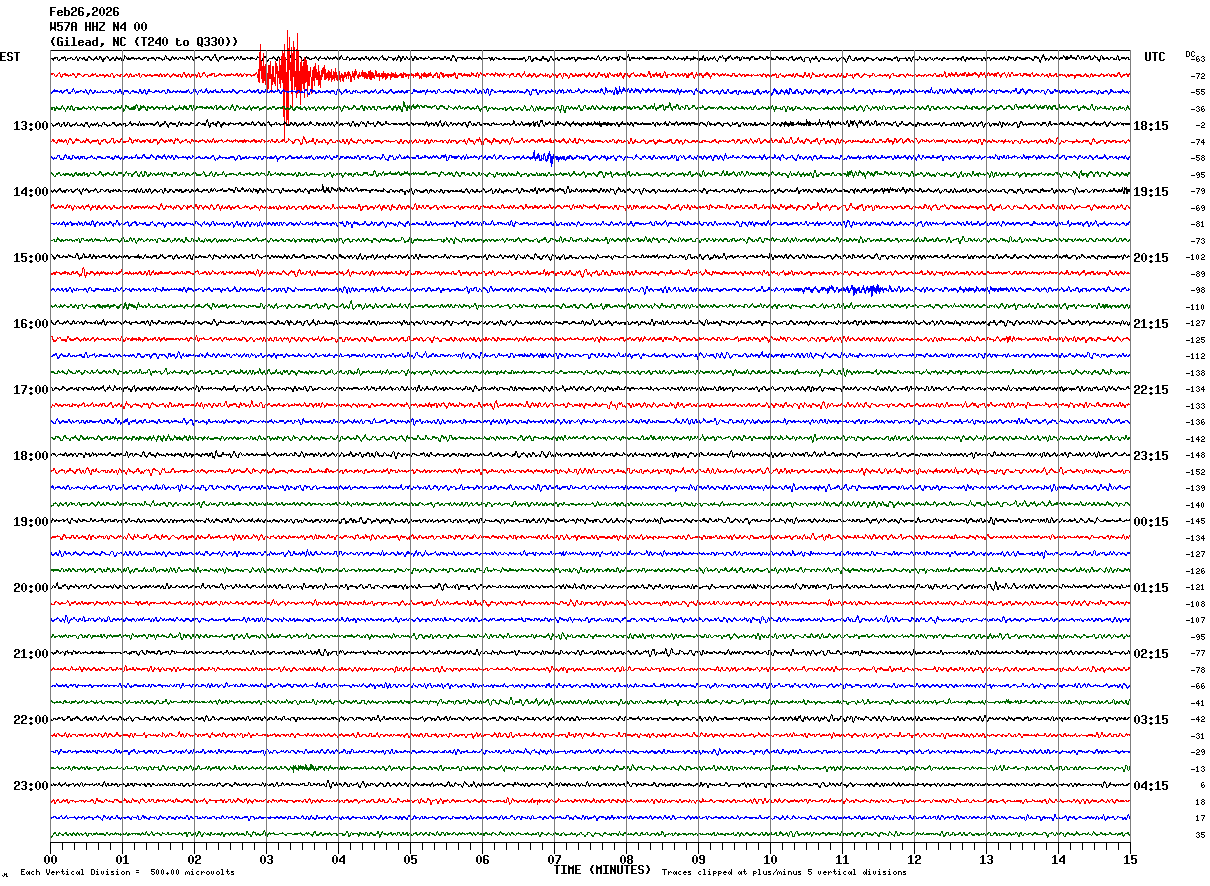Screen dimensions: 1210x886
Task: Click the 03 minute tick label
Action: pos(267,859)
